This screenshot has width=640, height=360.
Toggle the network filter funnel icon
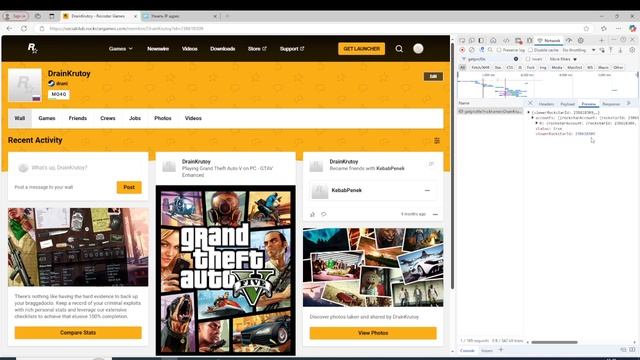click(482, 50)
